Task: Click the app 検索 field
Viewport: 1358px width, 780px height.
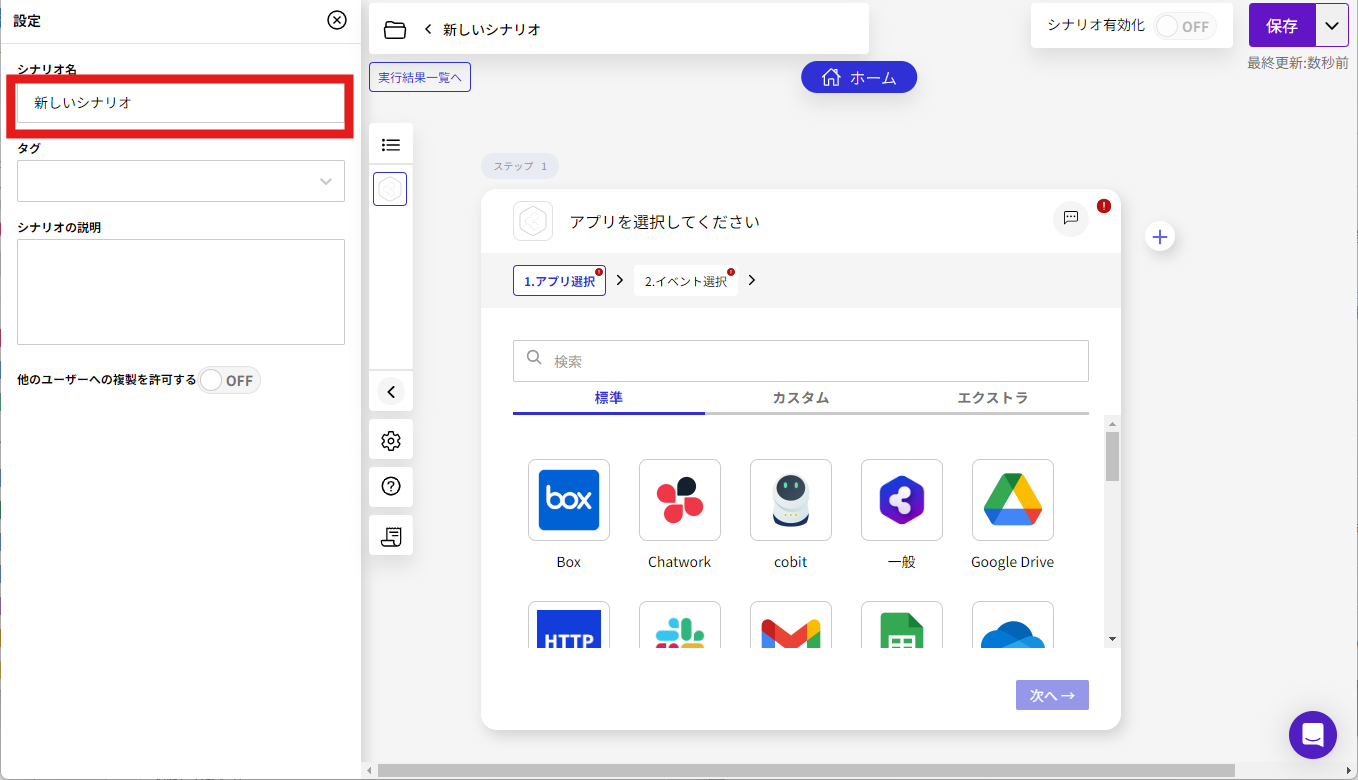Action: 801,361
